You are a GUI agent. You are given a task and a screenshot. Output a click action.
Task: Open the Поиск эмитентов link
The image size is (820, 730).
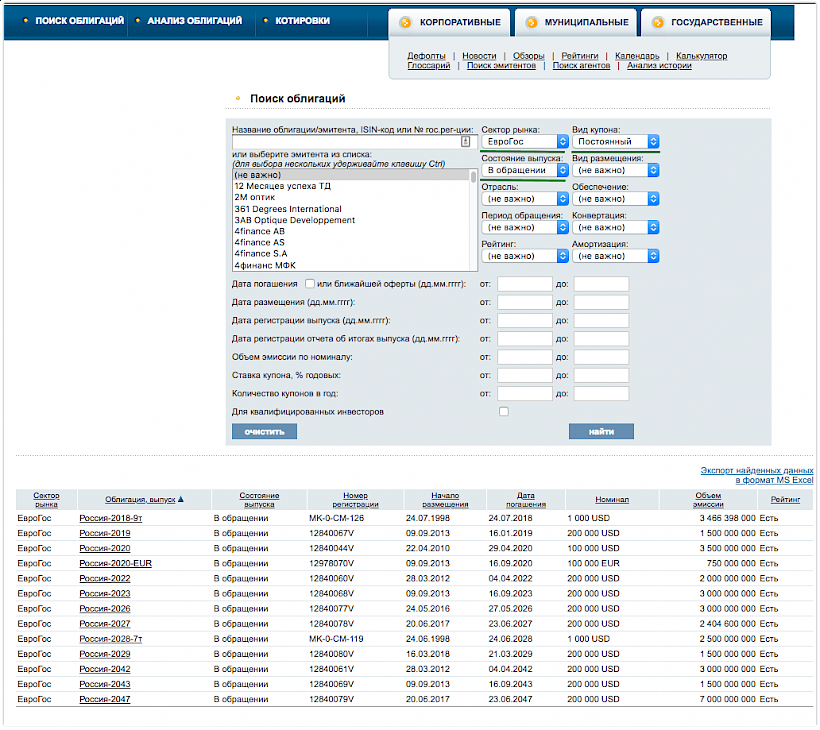point(501,65)
